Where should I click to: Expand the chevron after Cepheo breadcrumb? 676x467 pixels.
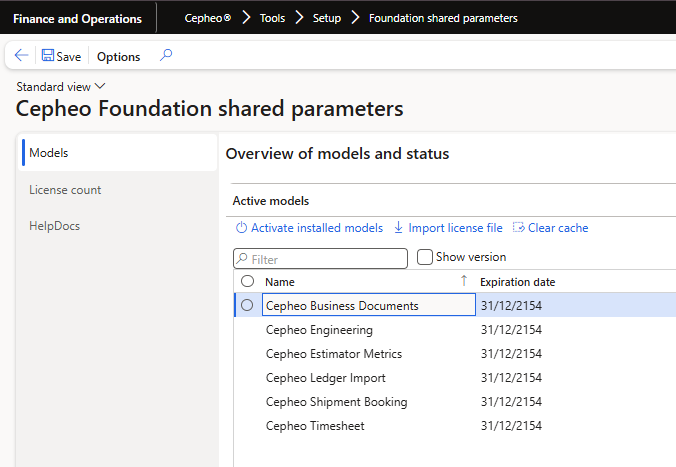coord(244,18)
